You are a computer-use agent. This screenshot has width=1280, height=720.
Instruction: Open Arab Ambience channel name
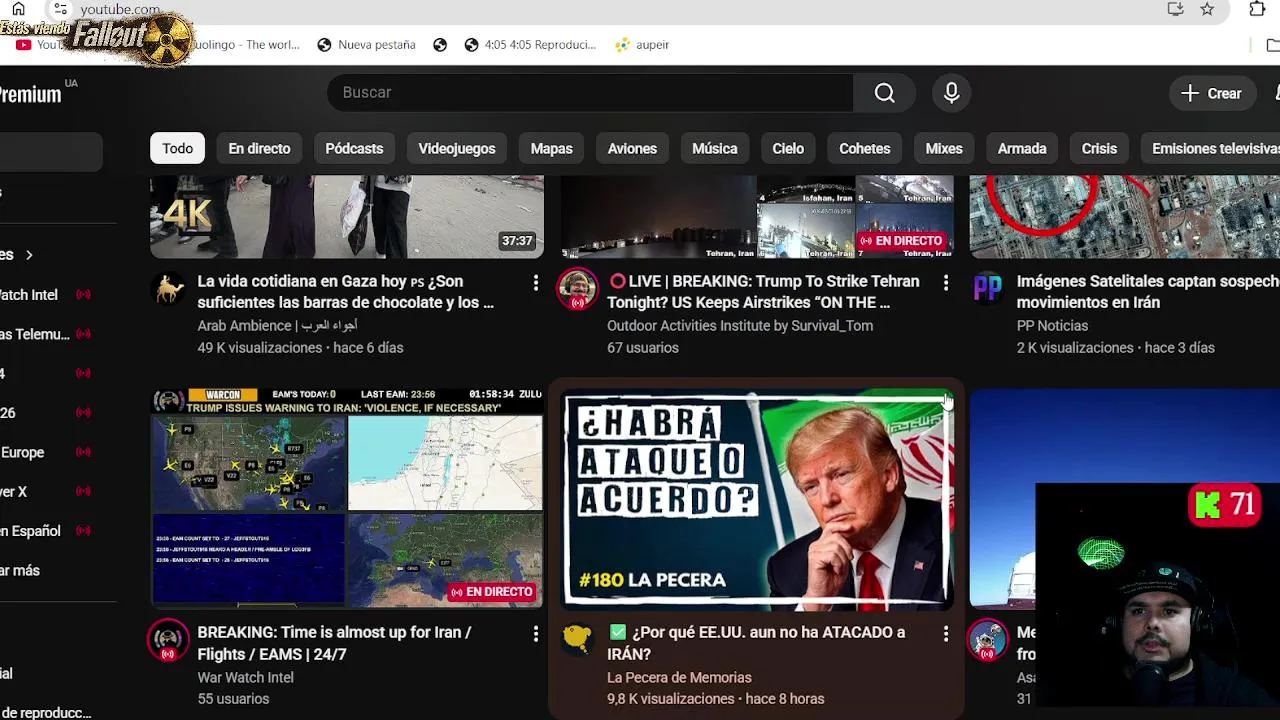click(277, 326)
